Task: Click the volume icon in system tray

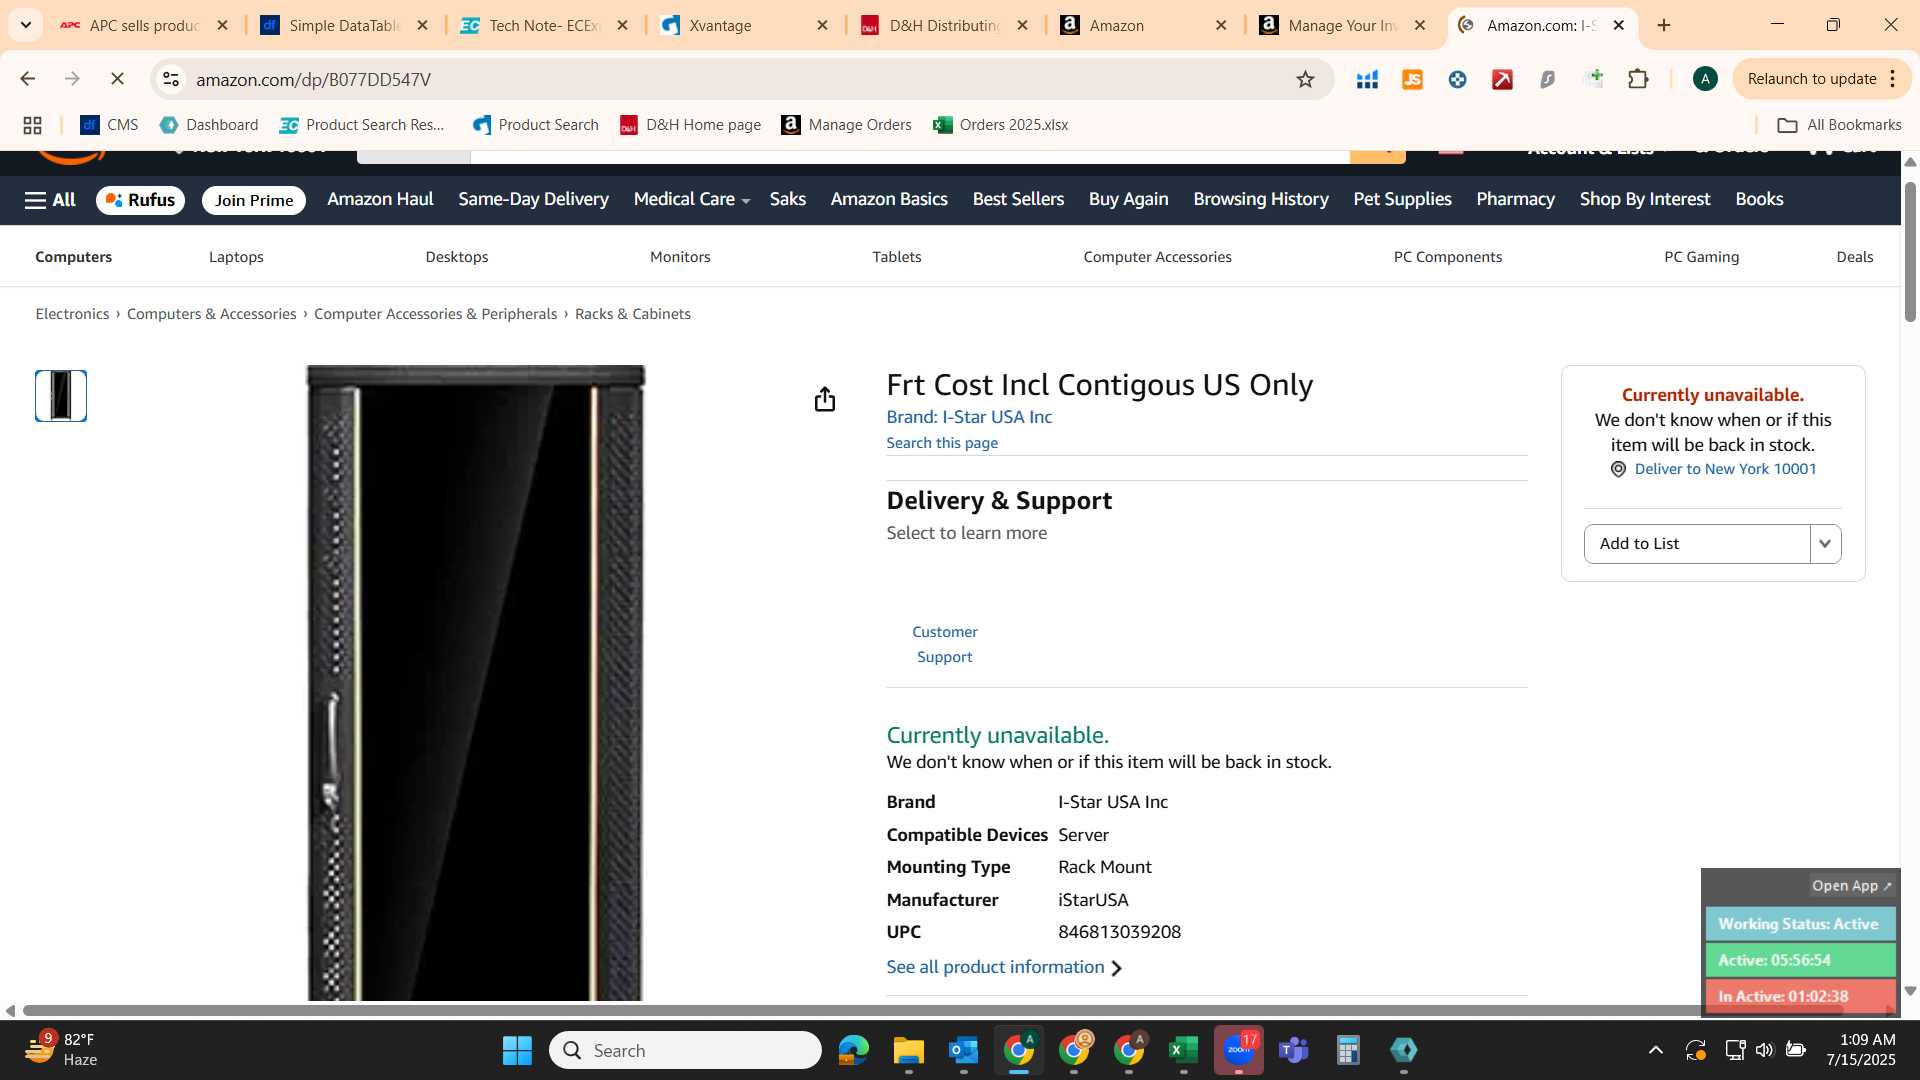Action: coord(1764,1050)
